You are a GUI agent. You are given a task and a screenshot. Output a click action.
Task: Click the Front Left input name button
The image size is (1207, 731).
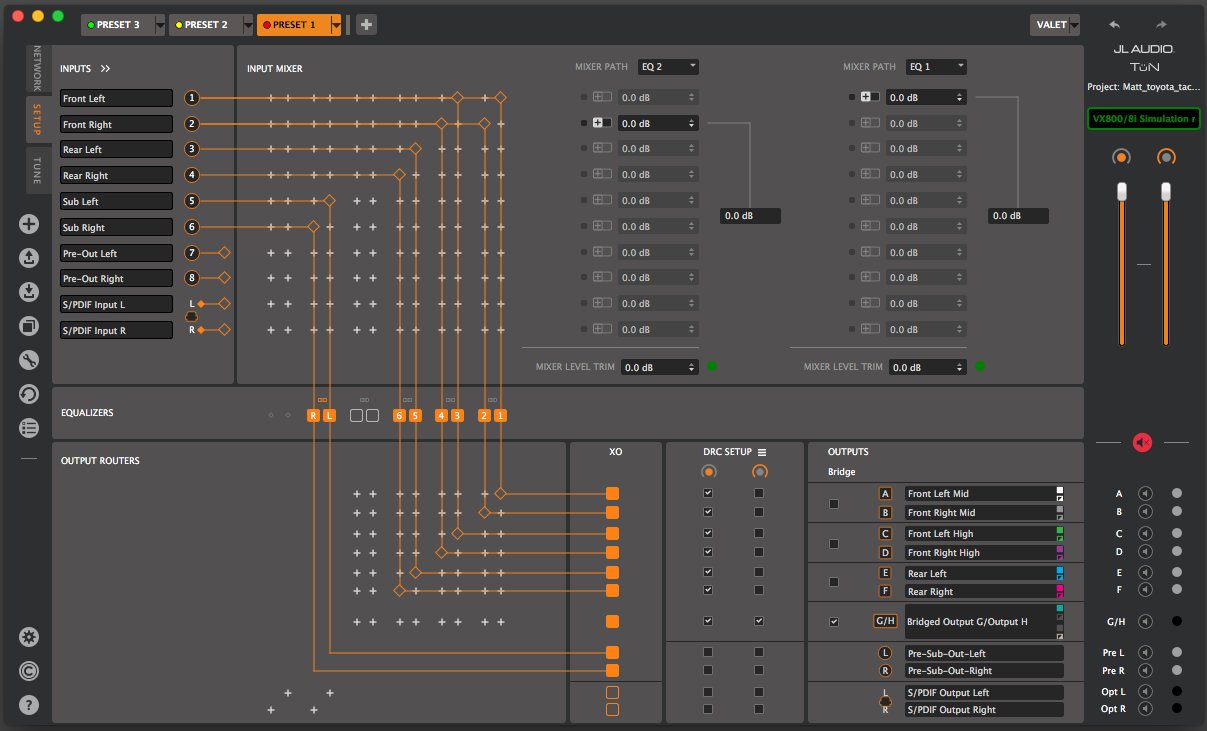coord(117,98)
